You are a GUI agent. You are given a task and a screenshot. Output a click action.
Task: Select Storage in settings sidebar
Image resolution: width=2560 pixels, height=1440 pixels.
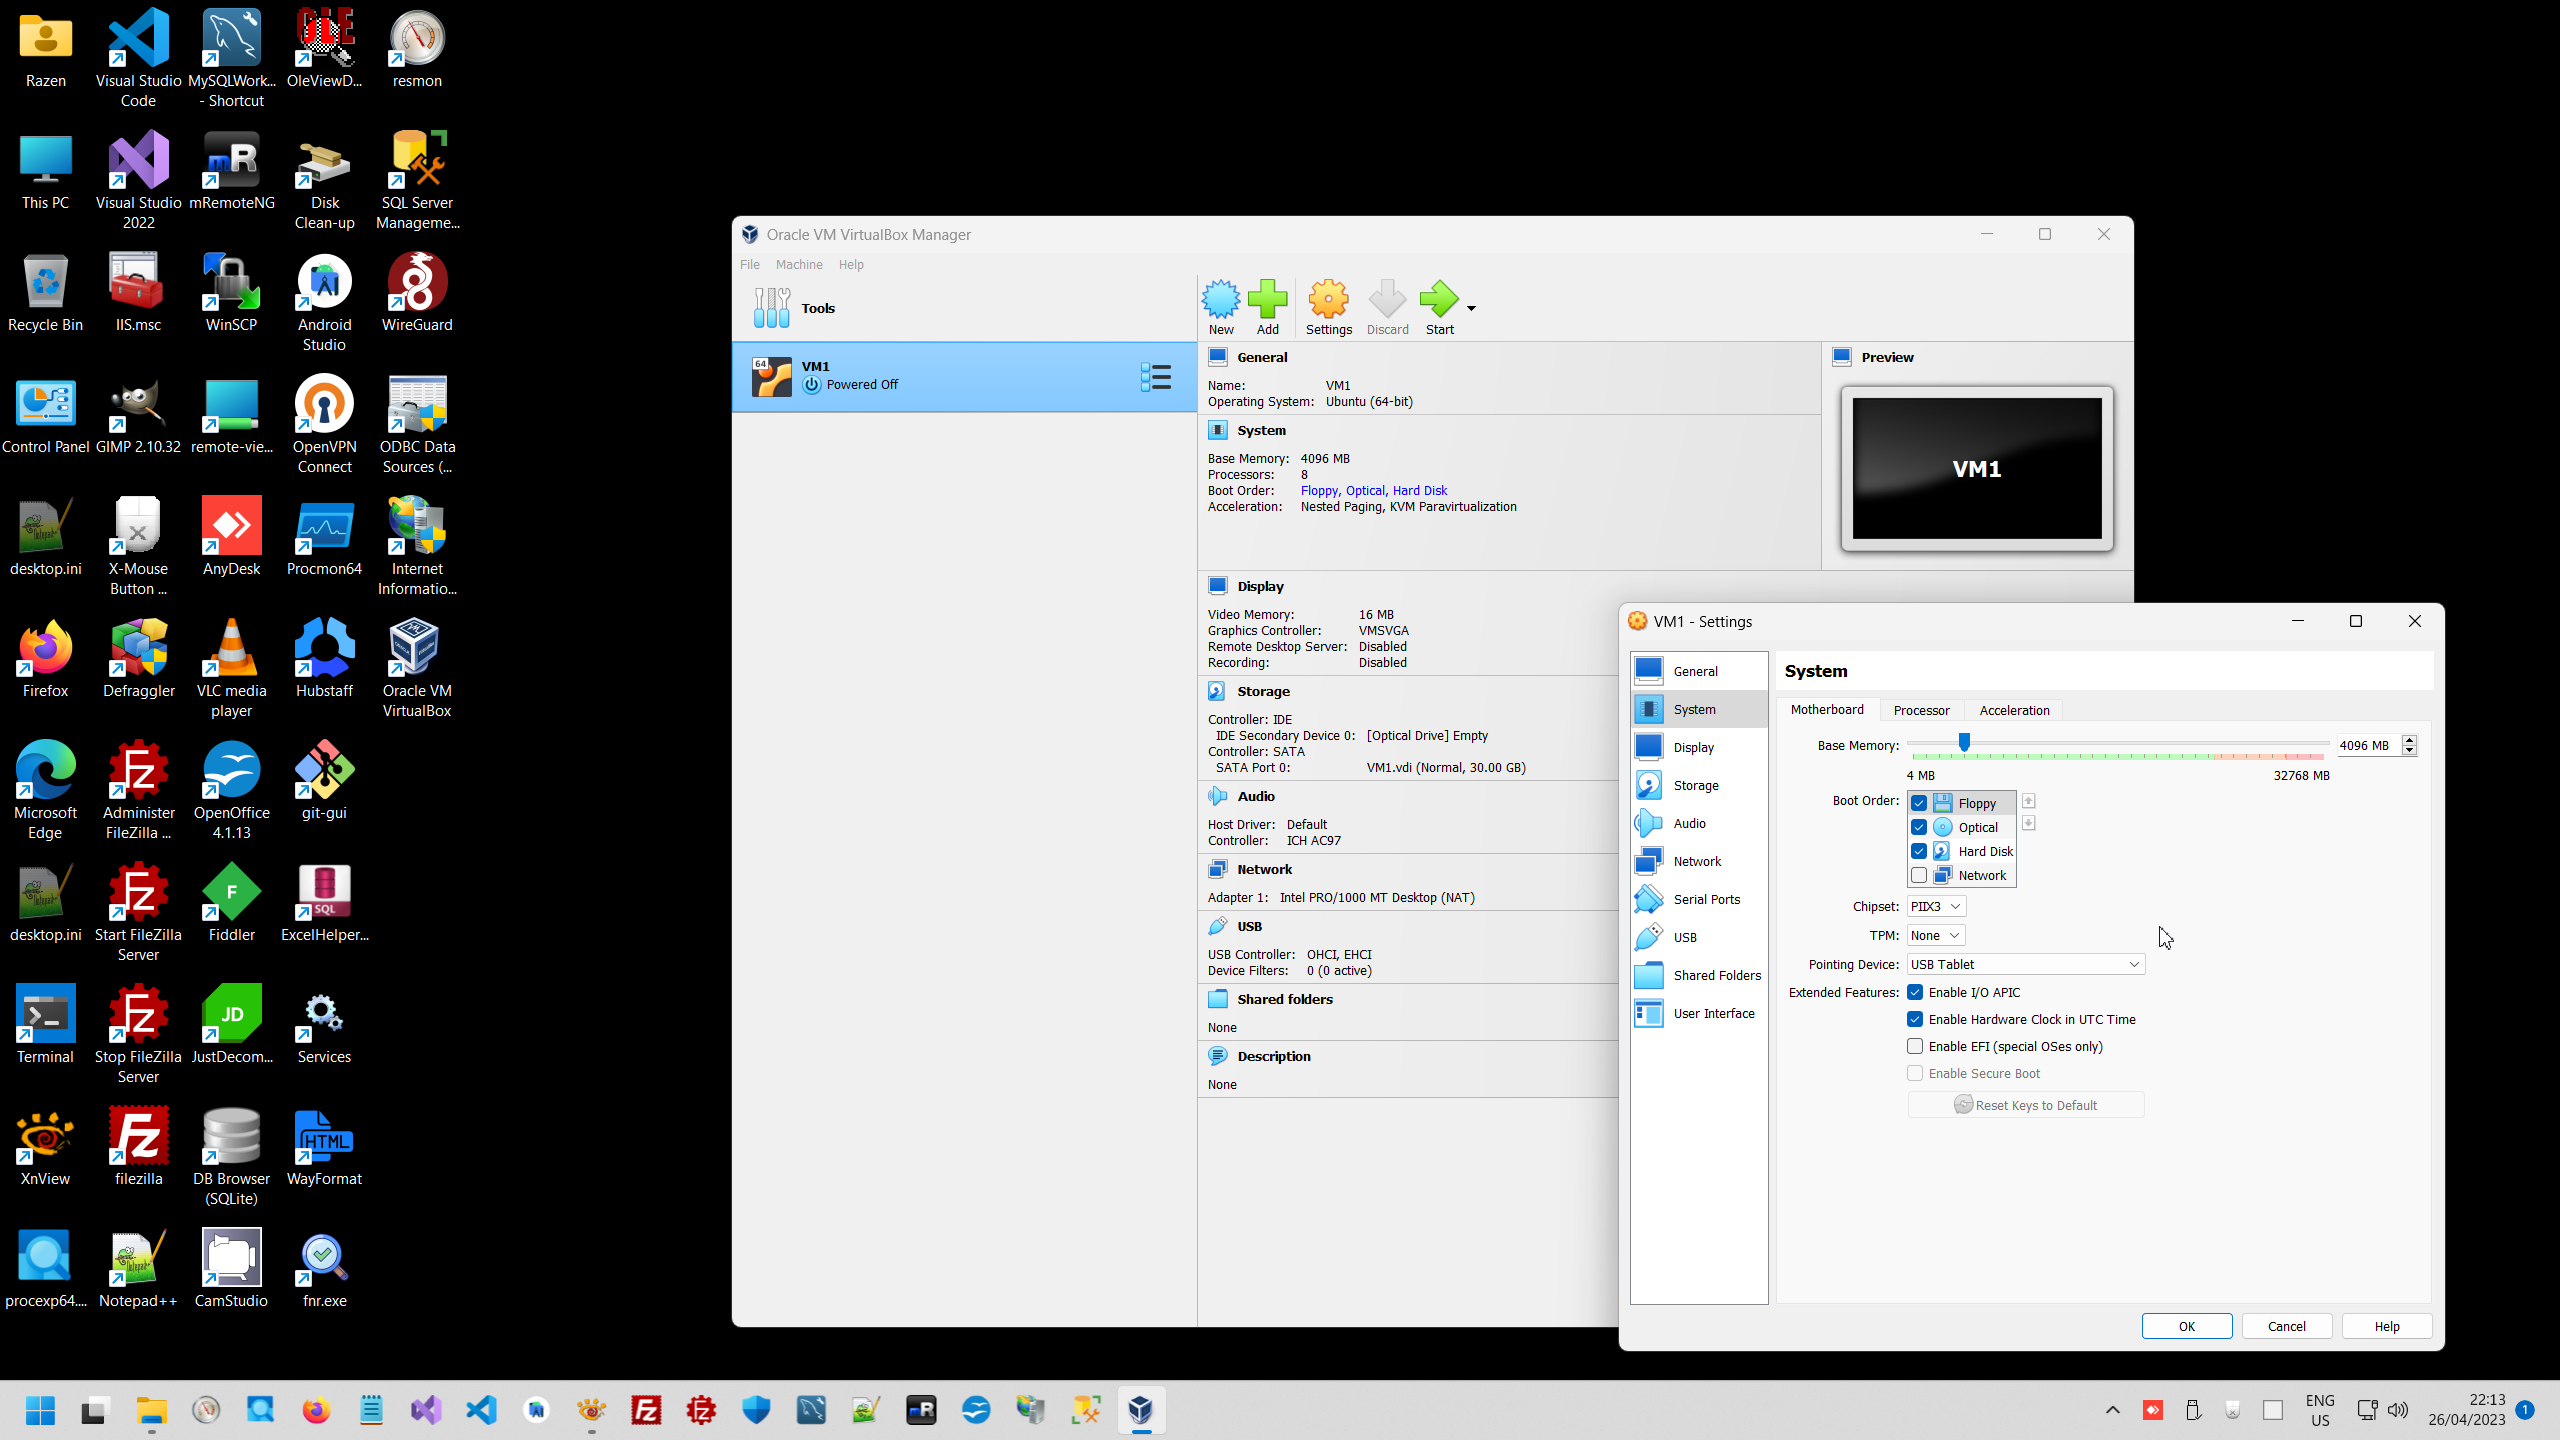tap(1696, 785)
